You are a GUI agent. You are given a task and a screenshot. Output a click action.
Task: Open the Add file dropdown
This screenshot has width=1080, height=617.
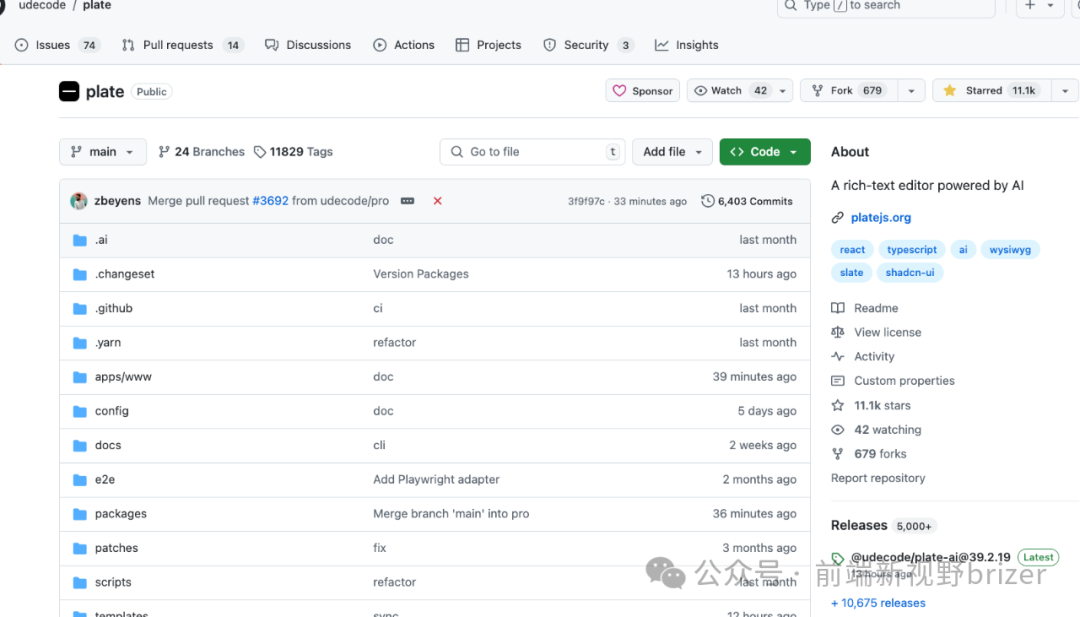point(672,151)
